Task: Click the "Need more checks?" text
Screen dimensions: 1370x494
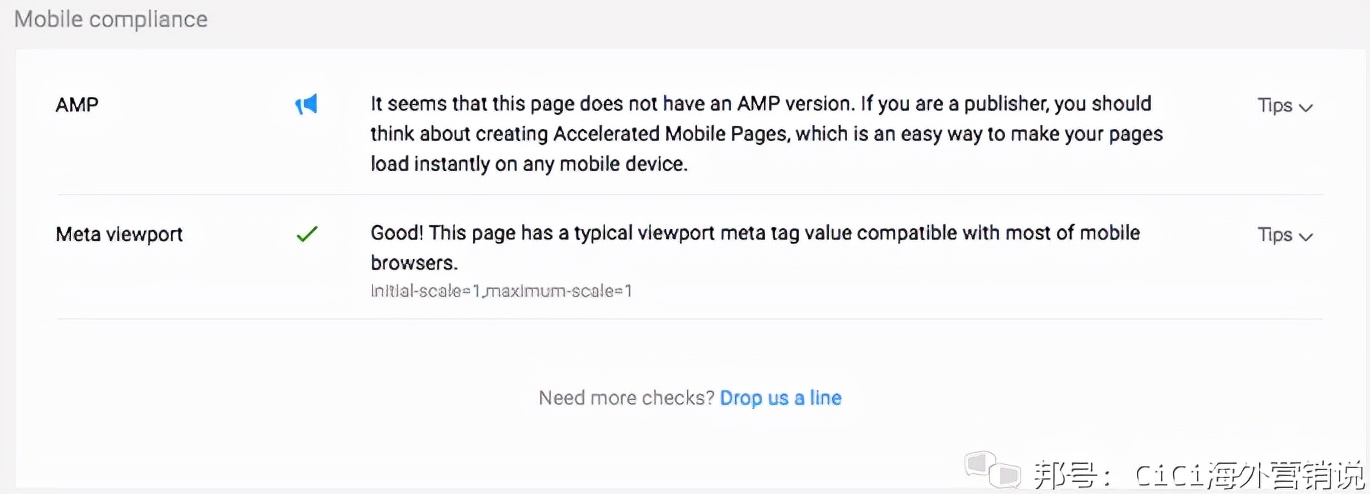Action: [626, 398]
